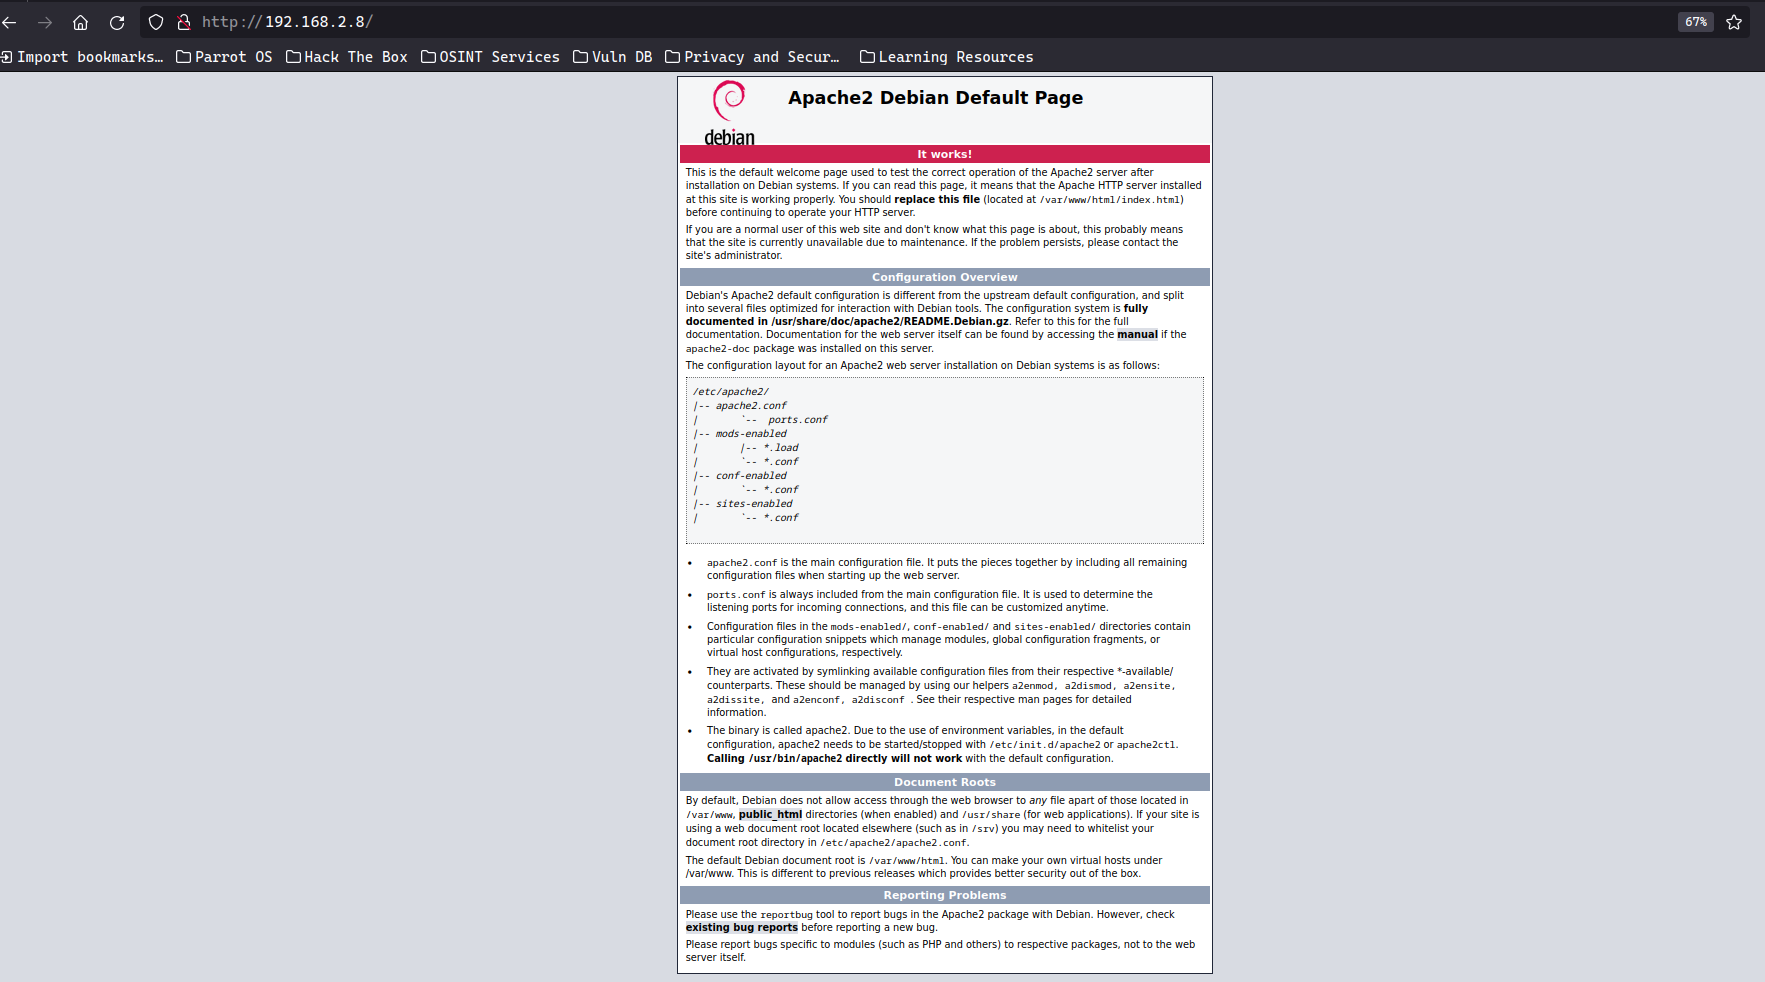Open the existing bug reports link
1765x982 pixels.
(x=741, y=928)
